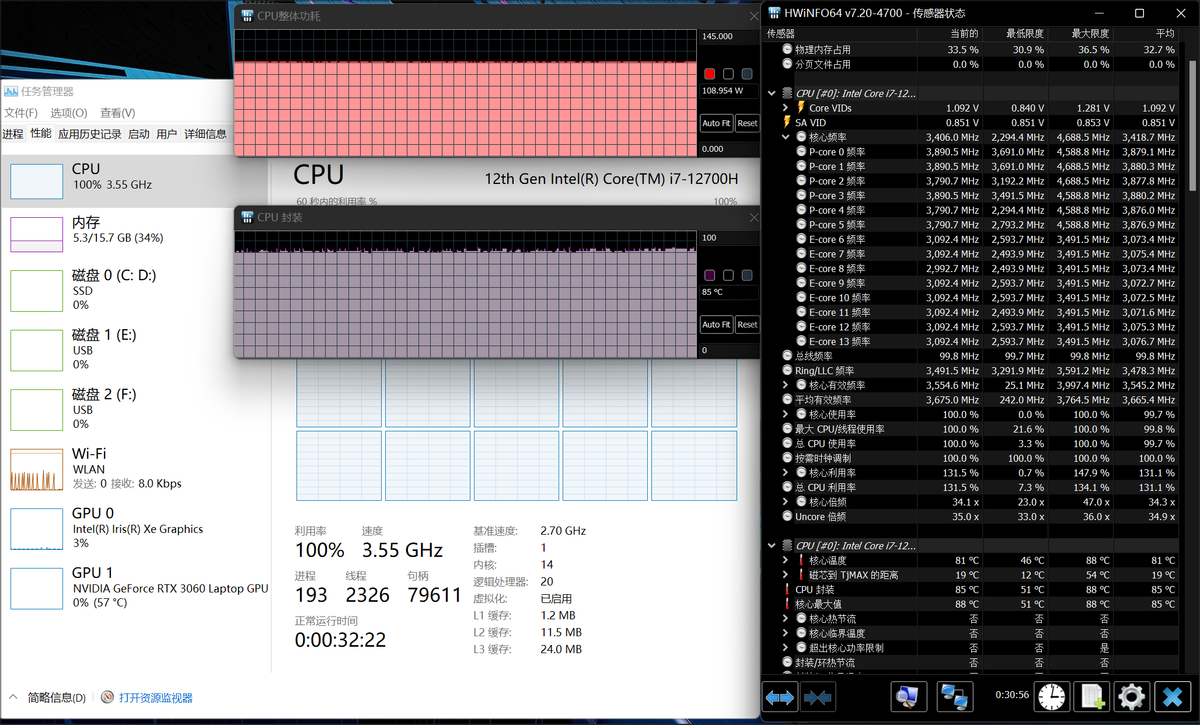The width and height of the screenshot is (1200, 725).
Task: Open the 查看(V) menu in Task Manager
Action: tap(117, 113)
